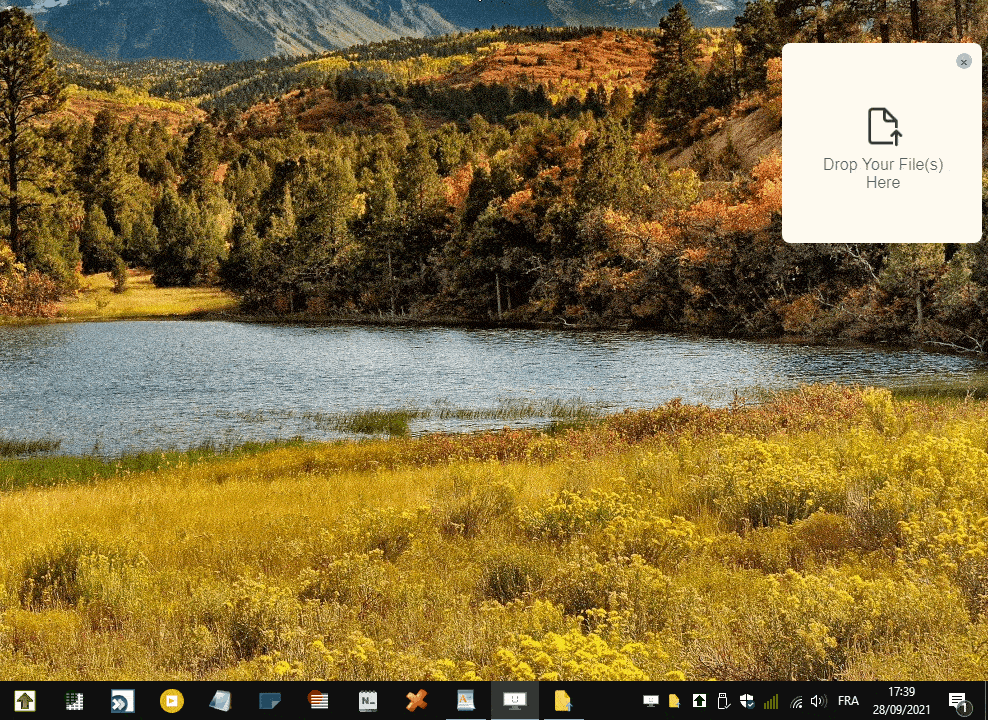Image resolution: width=988 pixels, height=720 pixels.
Task: Open safely remove USB hardware tray icon
Action: pos(723,700)
